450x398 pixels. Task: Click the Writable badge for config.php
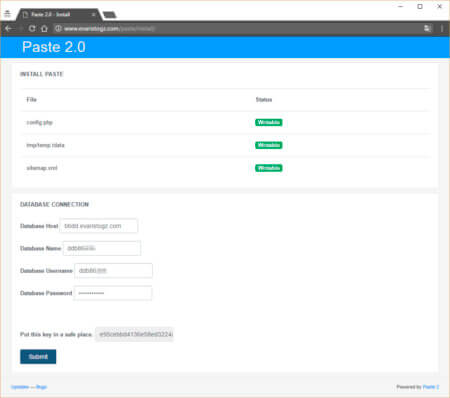pyautogui.click(x=269, y=122)
